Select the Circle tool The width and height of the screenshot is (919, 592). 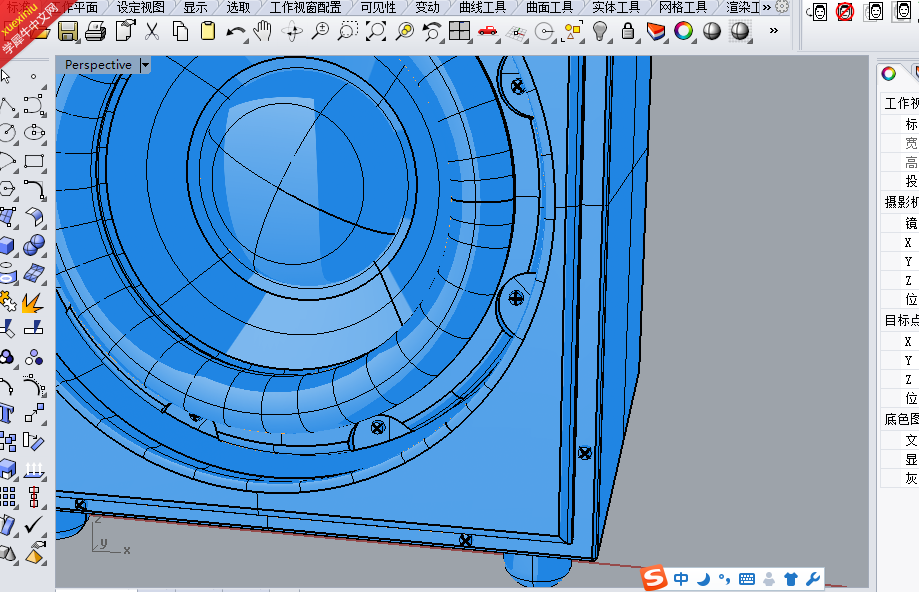8,133
